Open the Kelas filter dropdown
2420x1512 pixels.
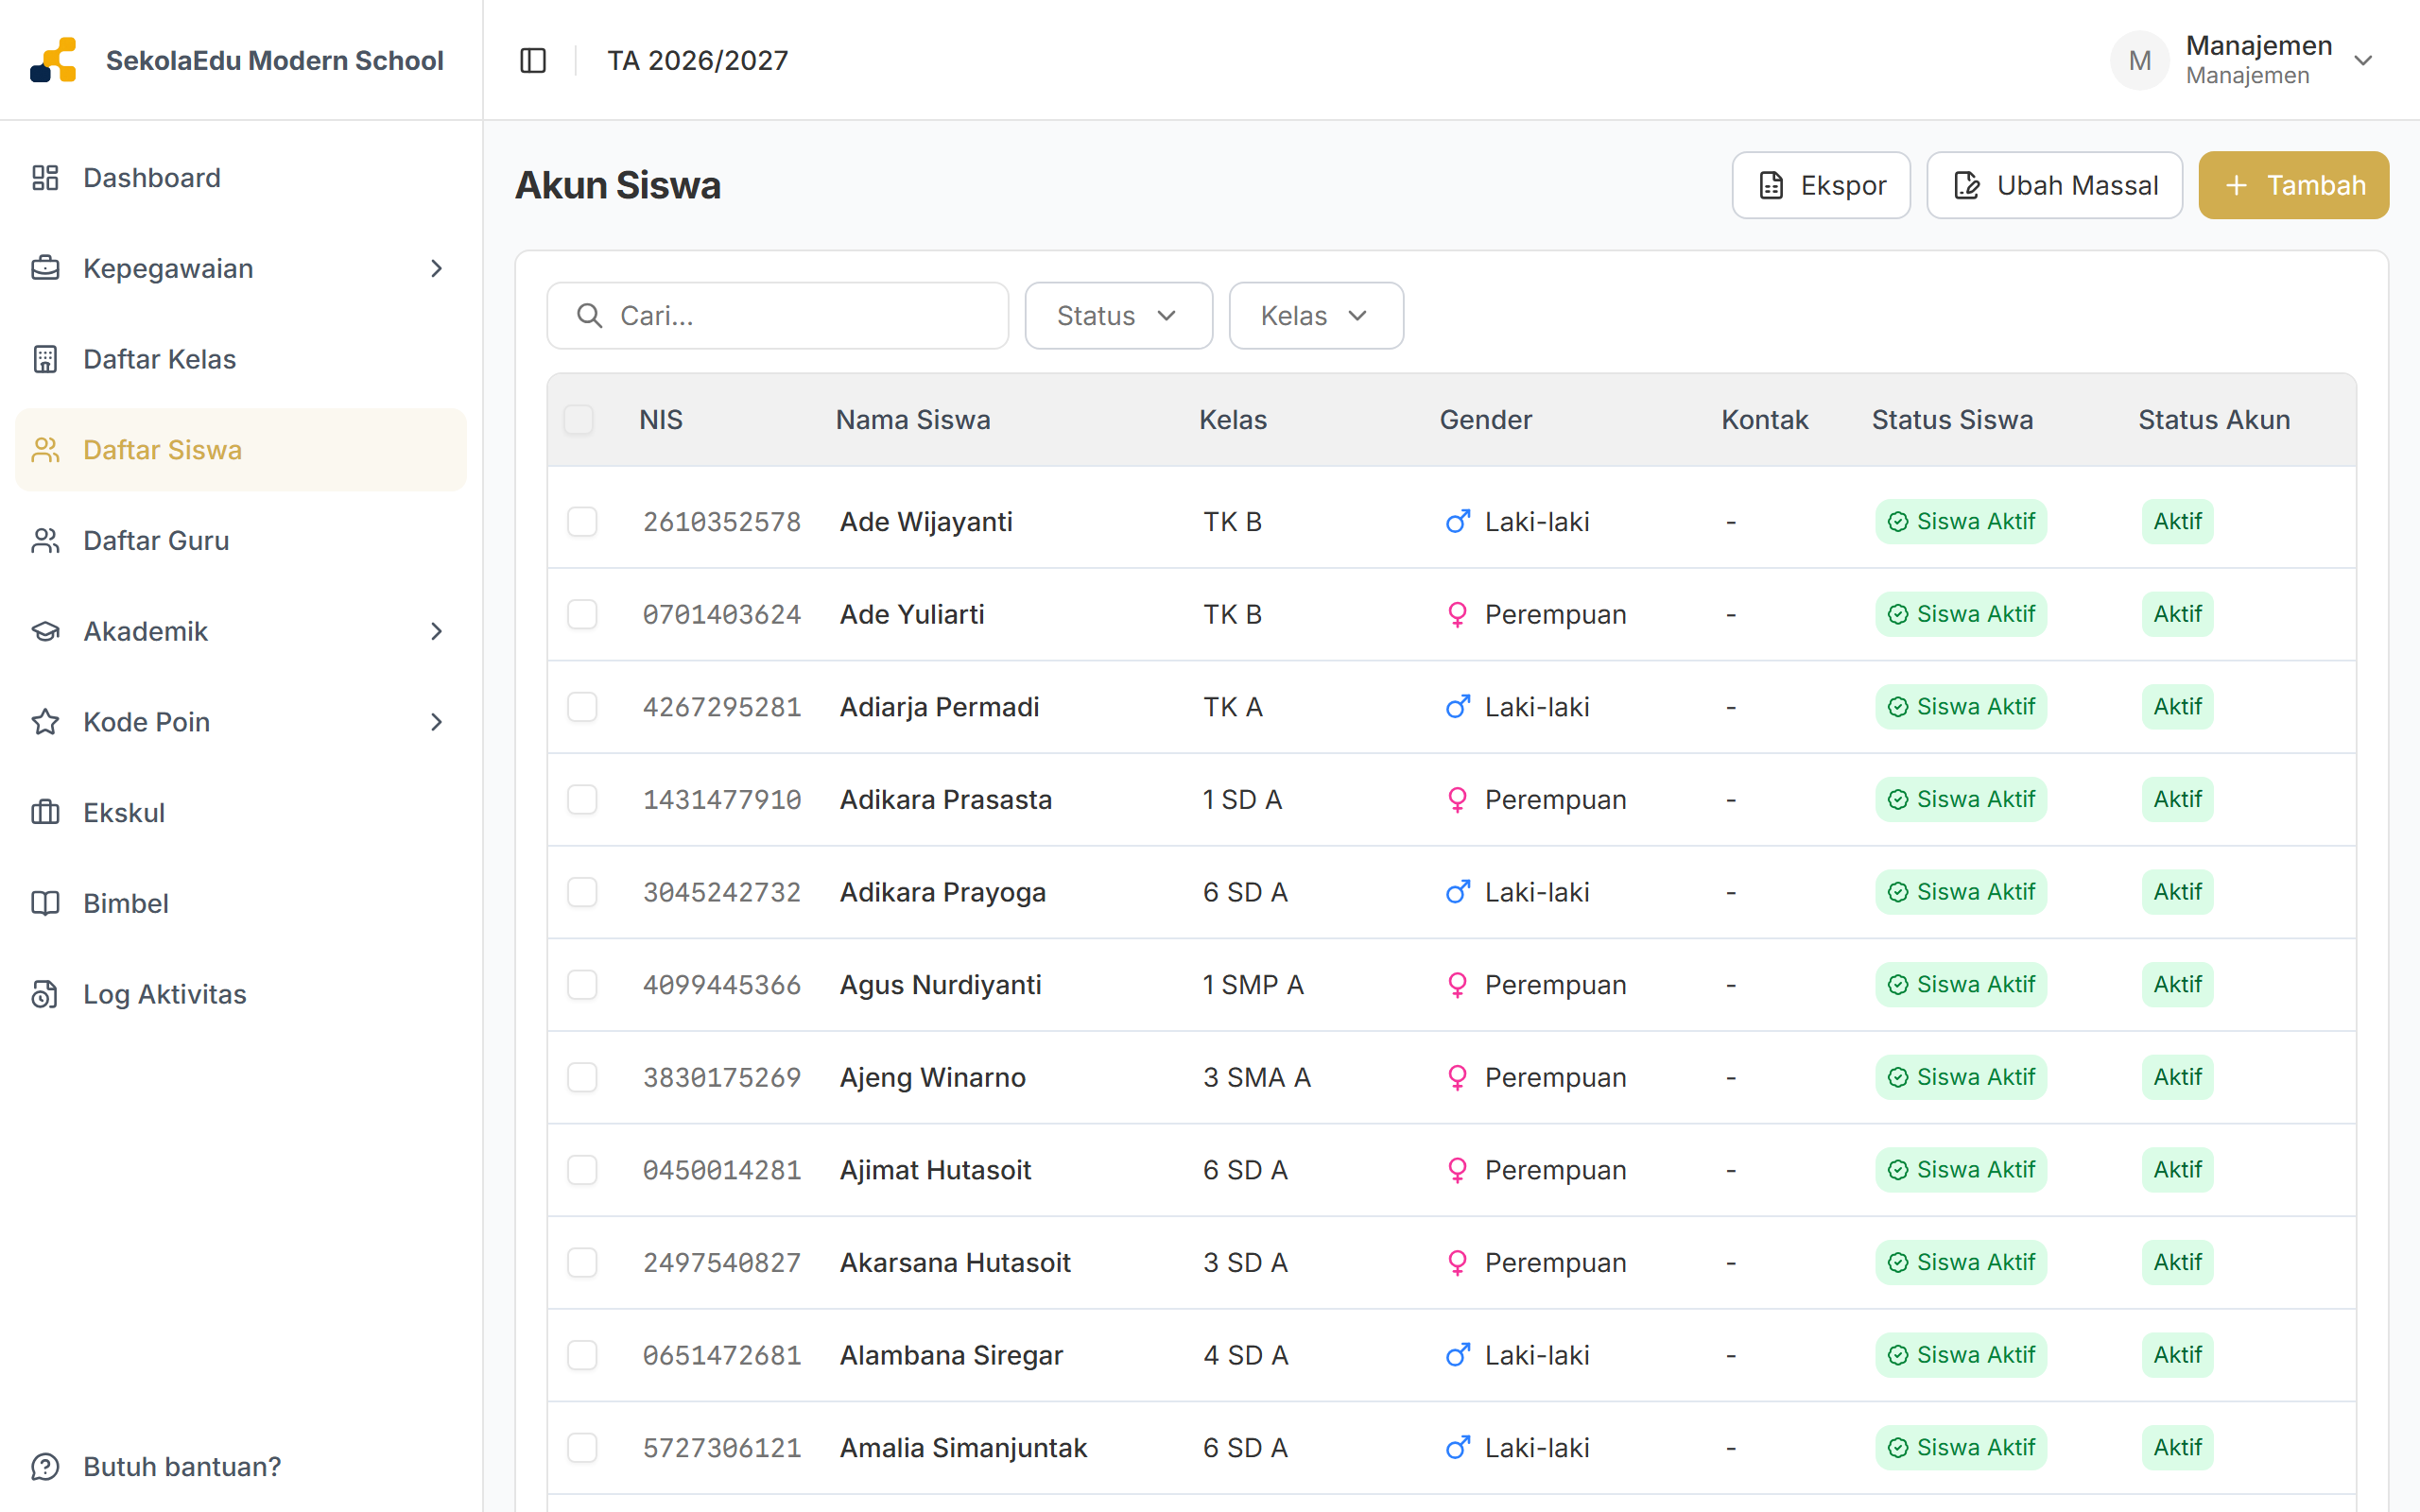coord(1315,316)
